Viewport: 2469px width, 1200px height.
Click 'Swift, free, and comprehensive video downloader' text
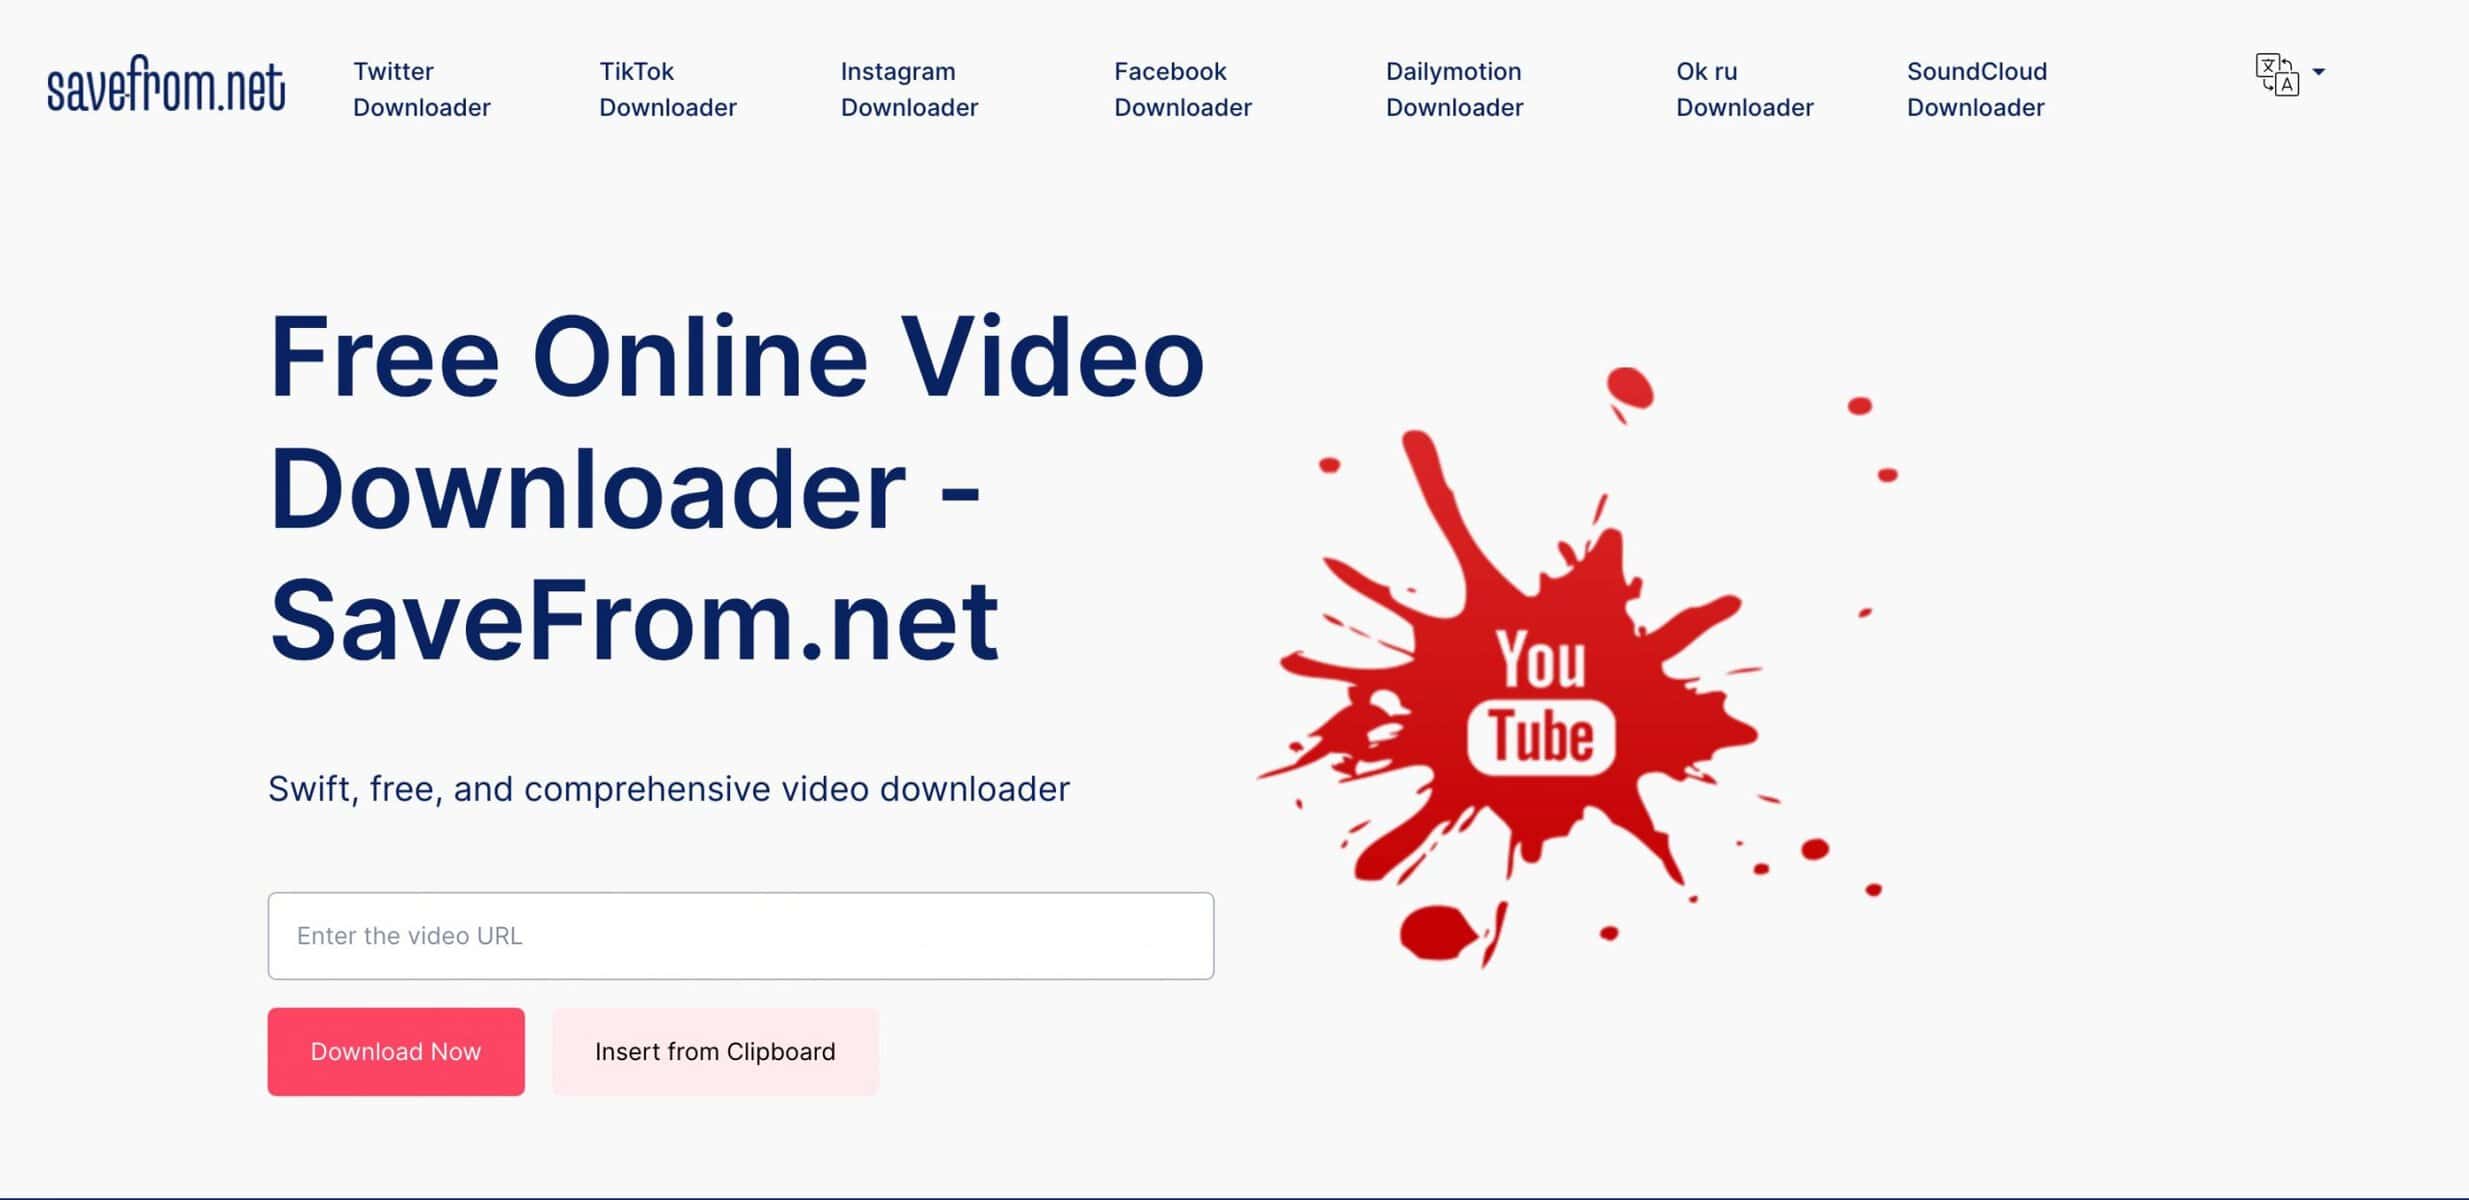[x=669, y=789]
